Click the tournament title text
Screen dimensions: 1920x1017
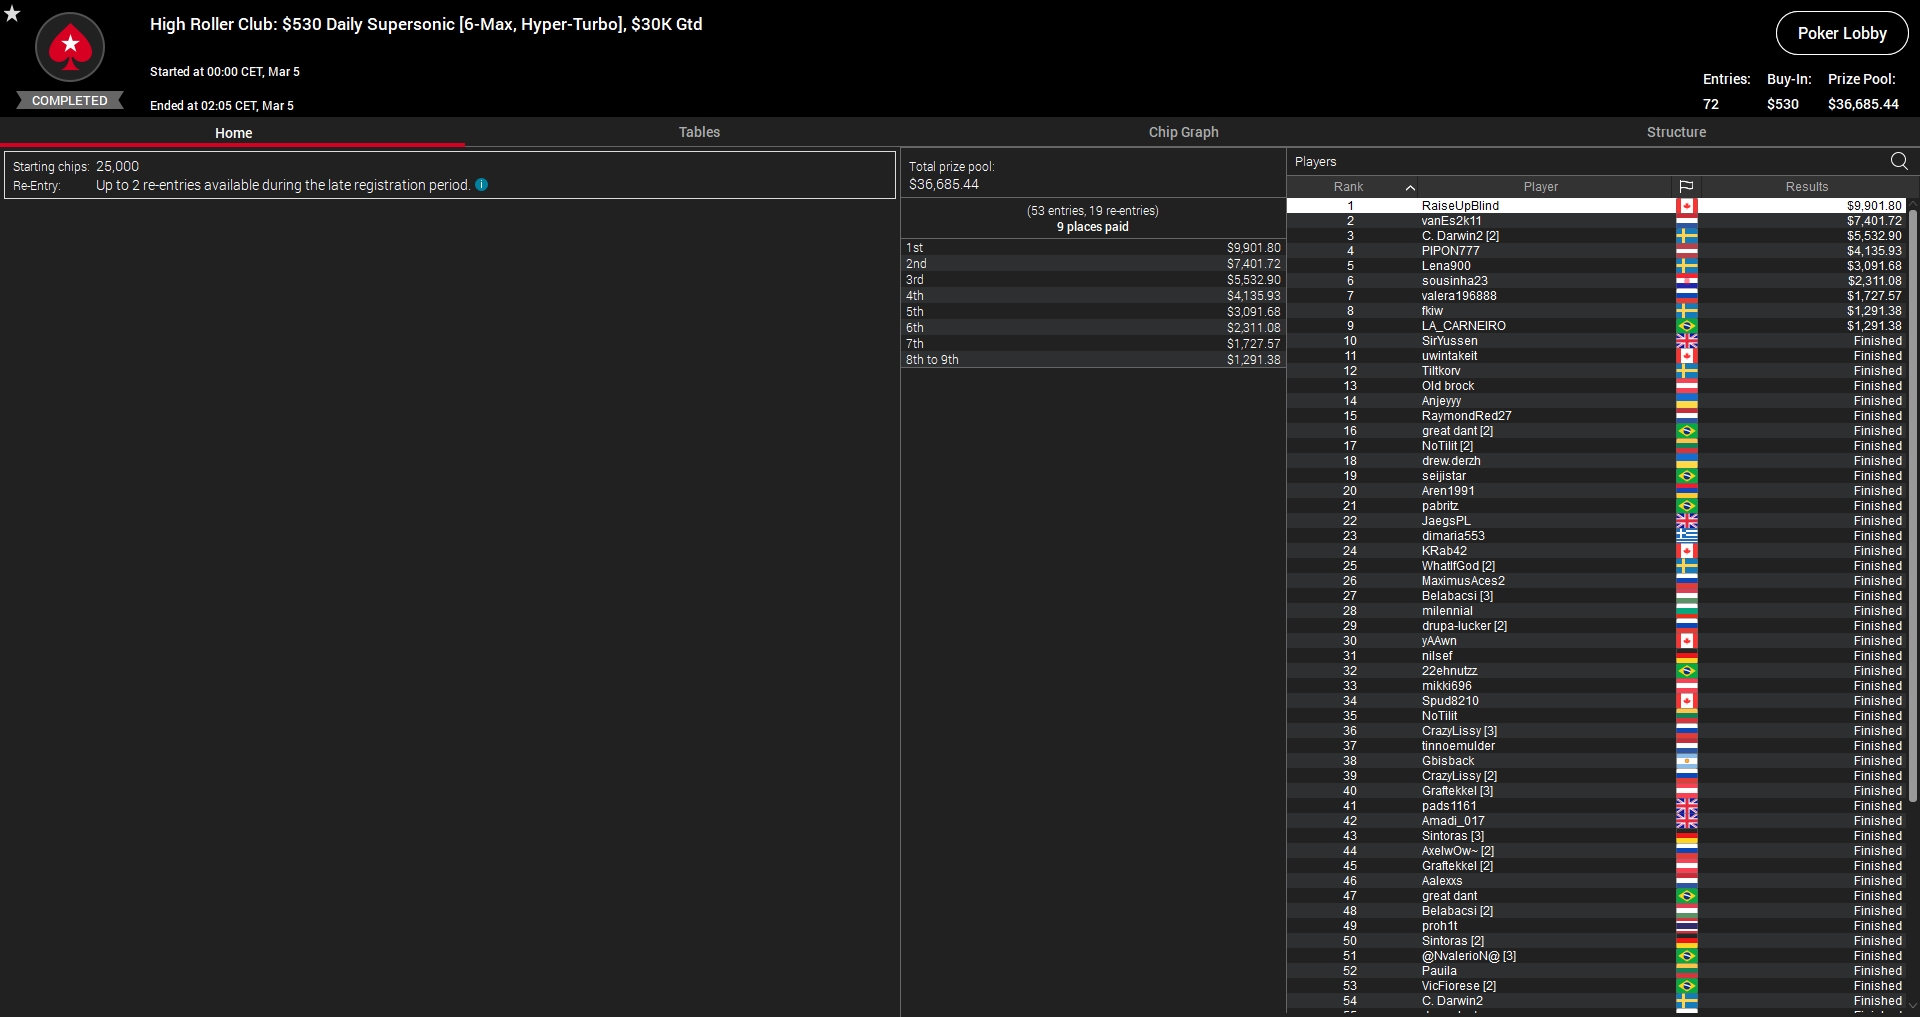pos(426,24)
